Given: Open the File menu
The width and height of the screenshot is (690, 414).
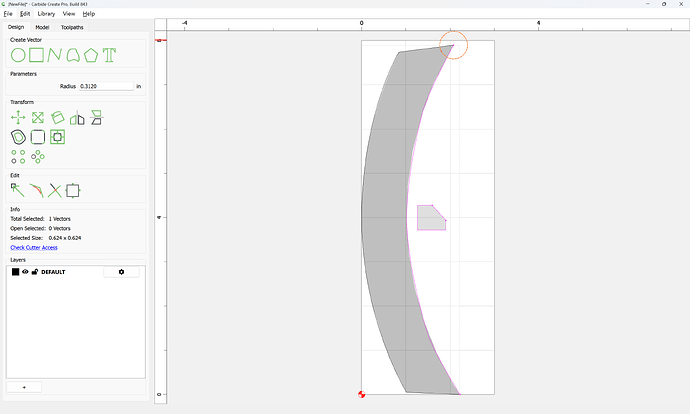Looking at the screenshot, I should point(8,14).
